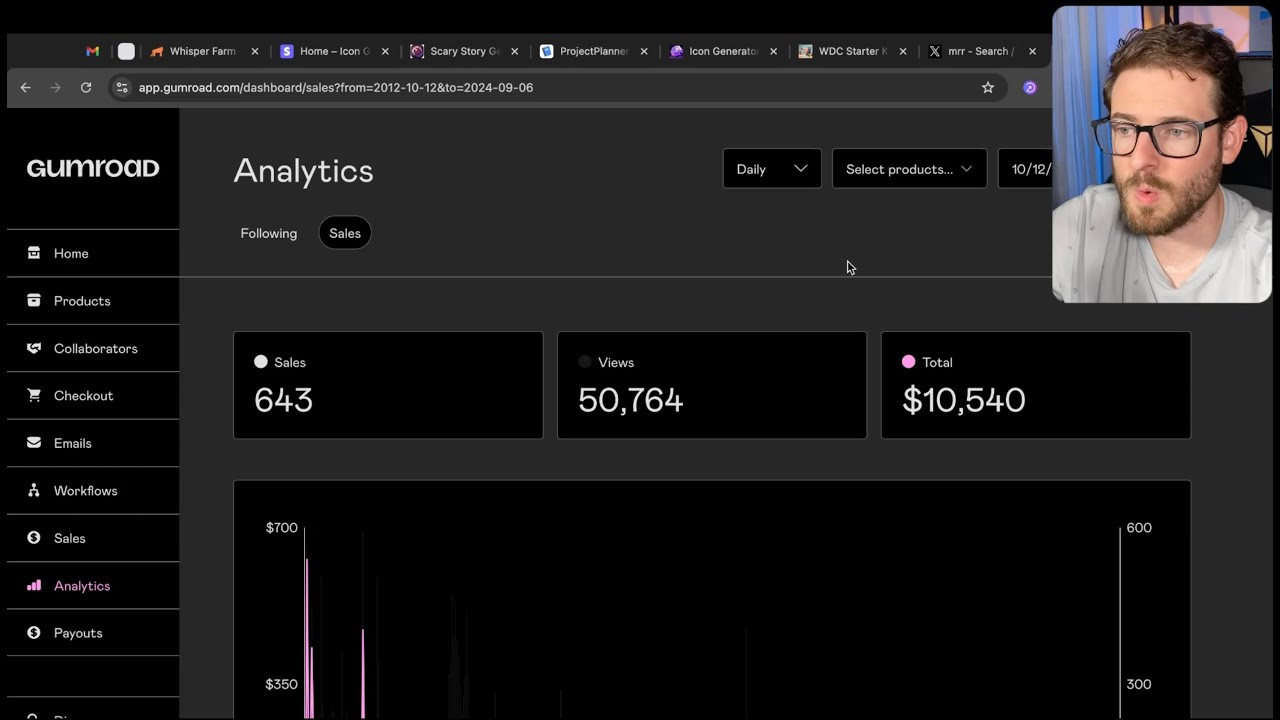Click the Views count 50,764
This screenshot has height=720, width=1280.
click(631, 400)
